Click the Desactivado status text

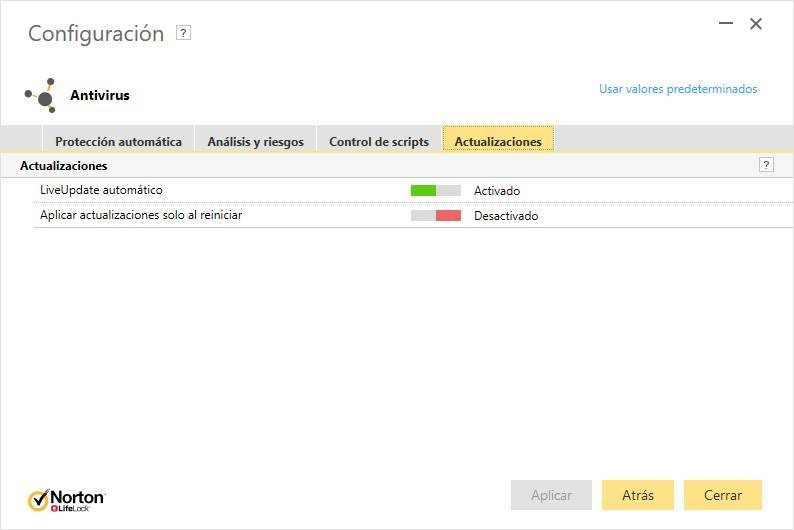tap(506, 216)
